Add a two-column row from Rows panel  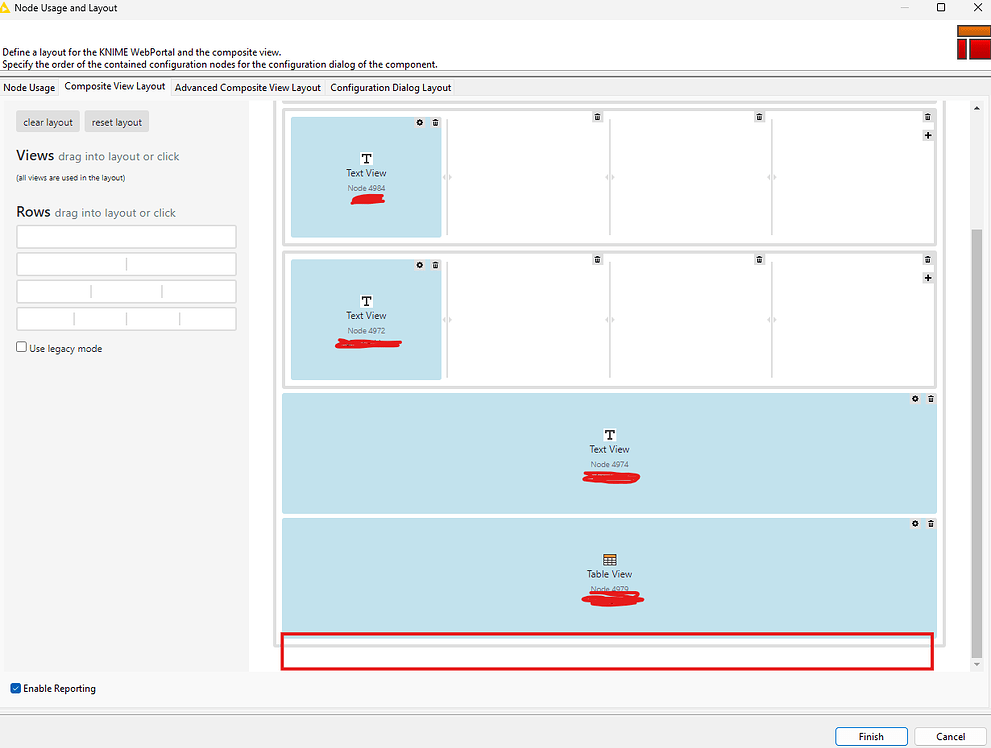tap(126, 262)
